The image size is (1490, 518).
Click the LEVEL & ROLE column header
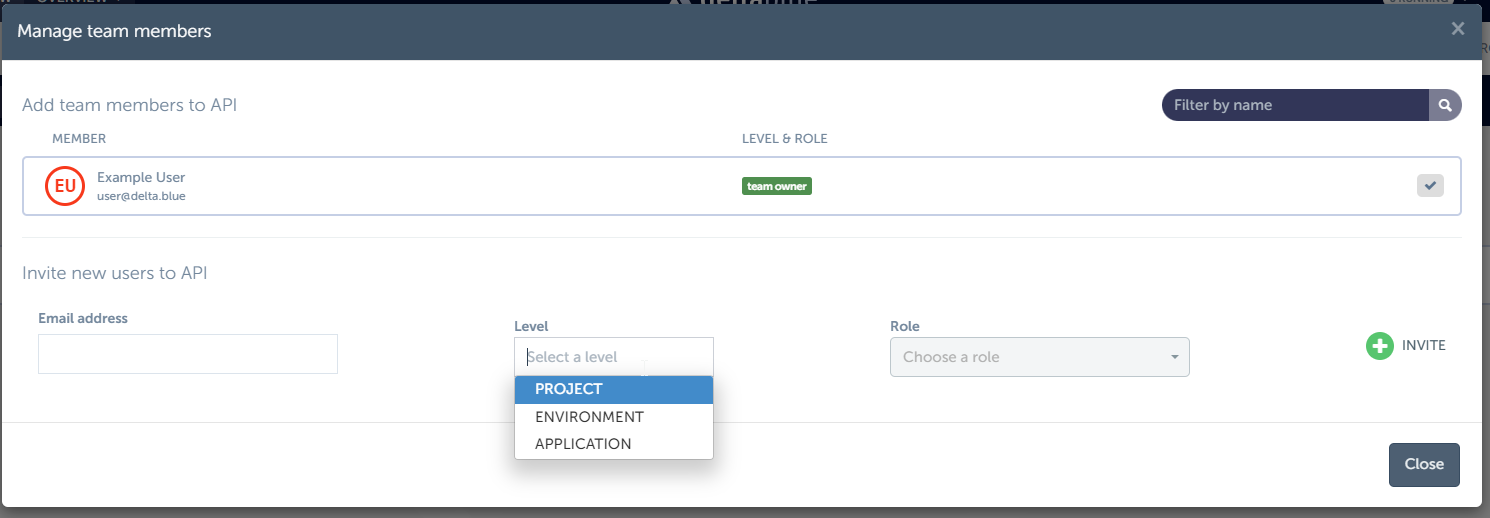click(784, 138)
